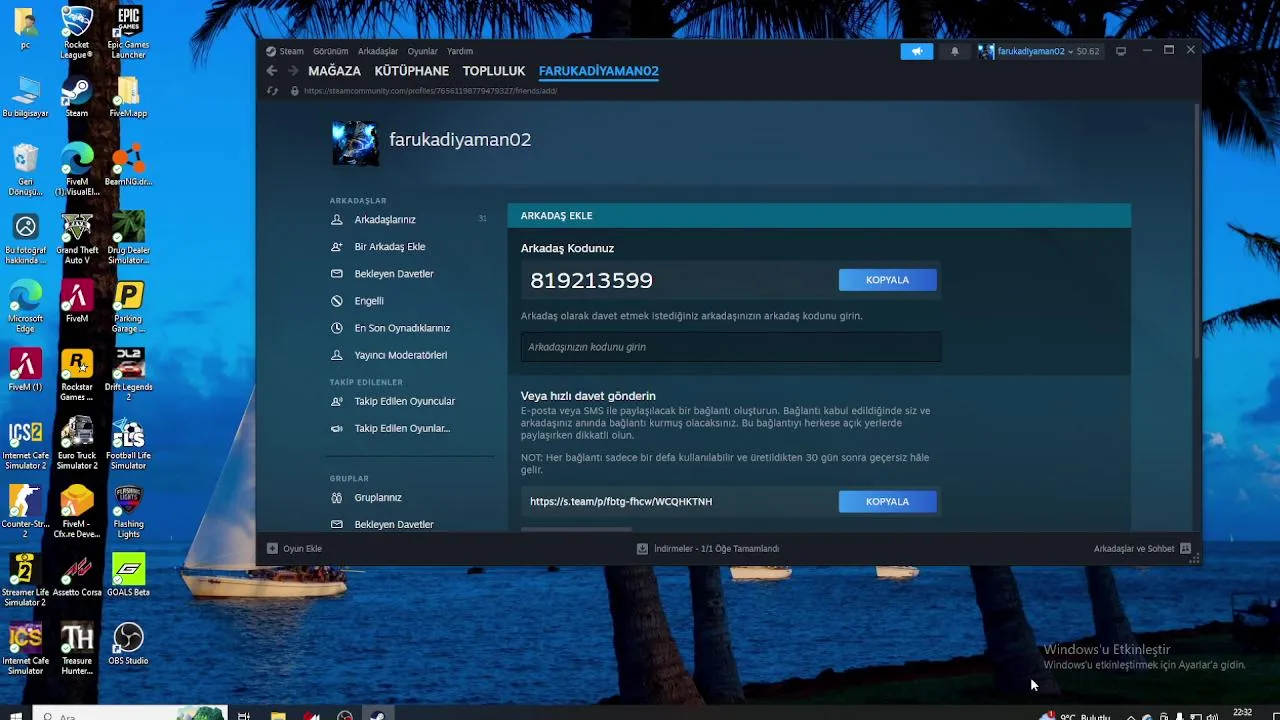Select Treasure Hunter desktop icon
Image resolution: width=1280 pixels, height=720 pixels.
click(x=77, y=648)
